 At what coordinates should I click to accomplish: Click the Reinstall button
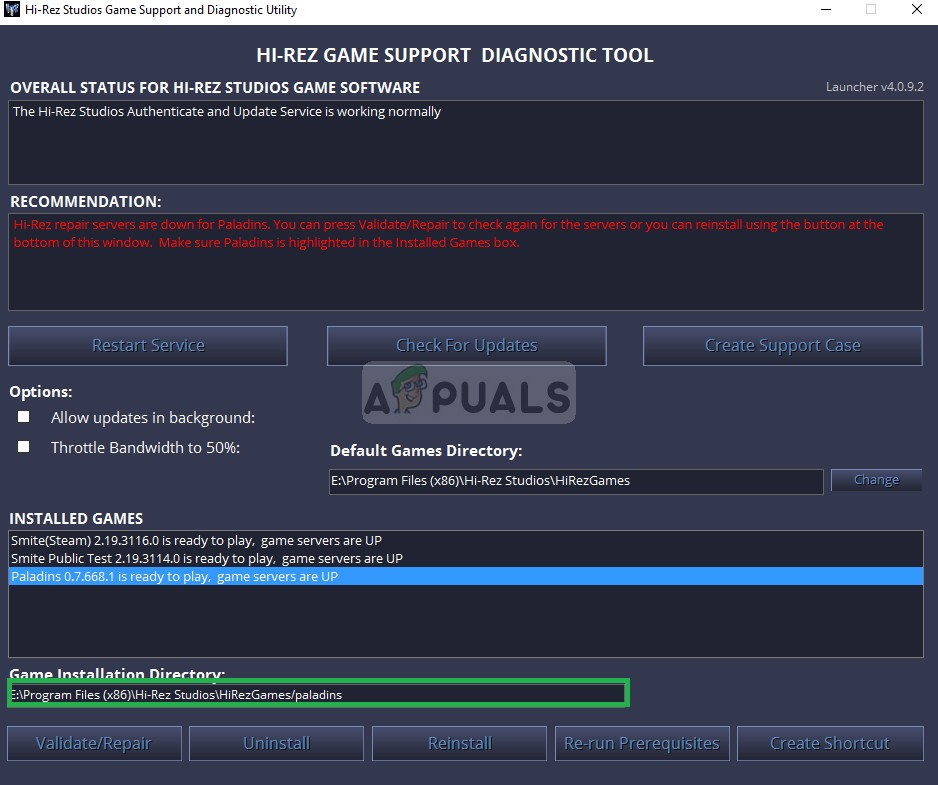click(459, 743)
